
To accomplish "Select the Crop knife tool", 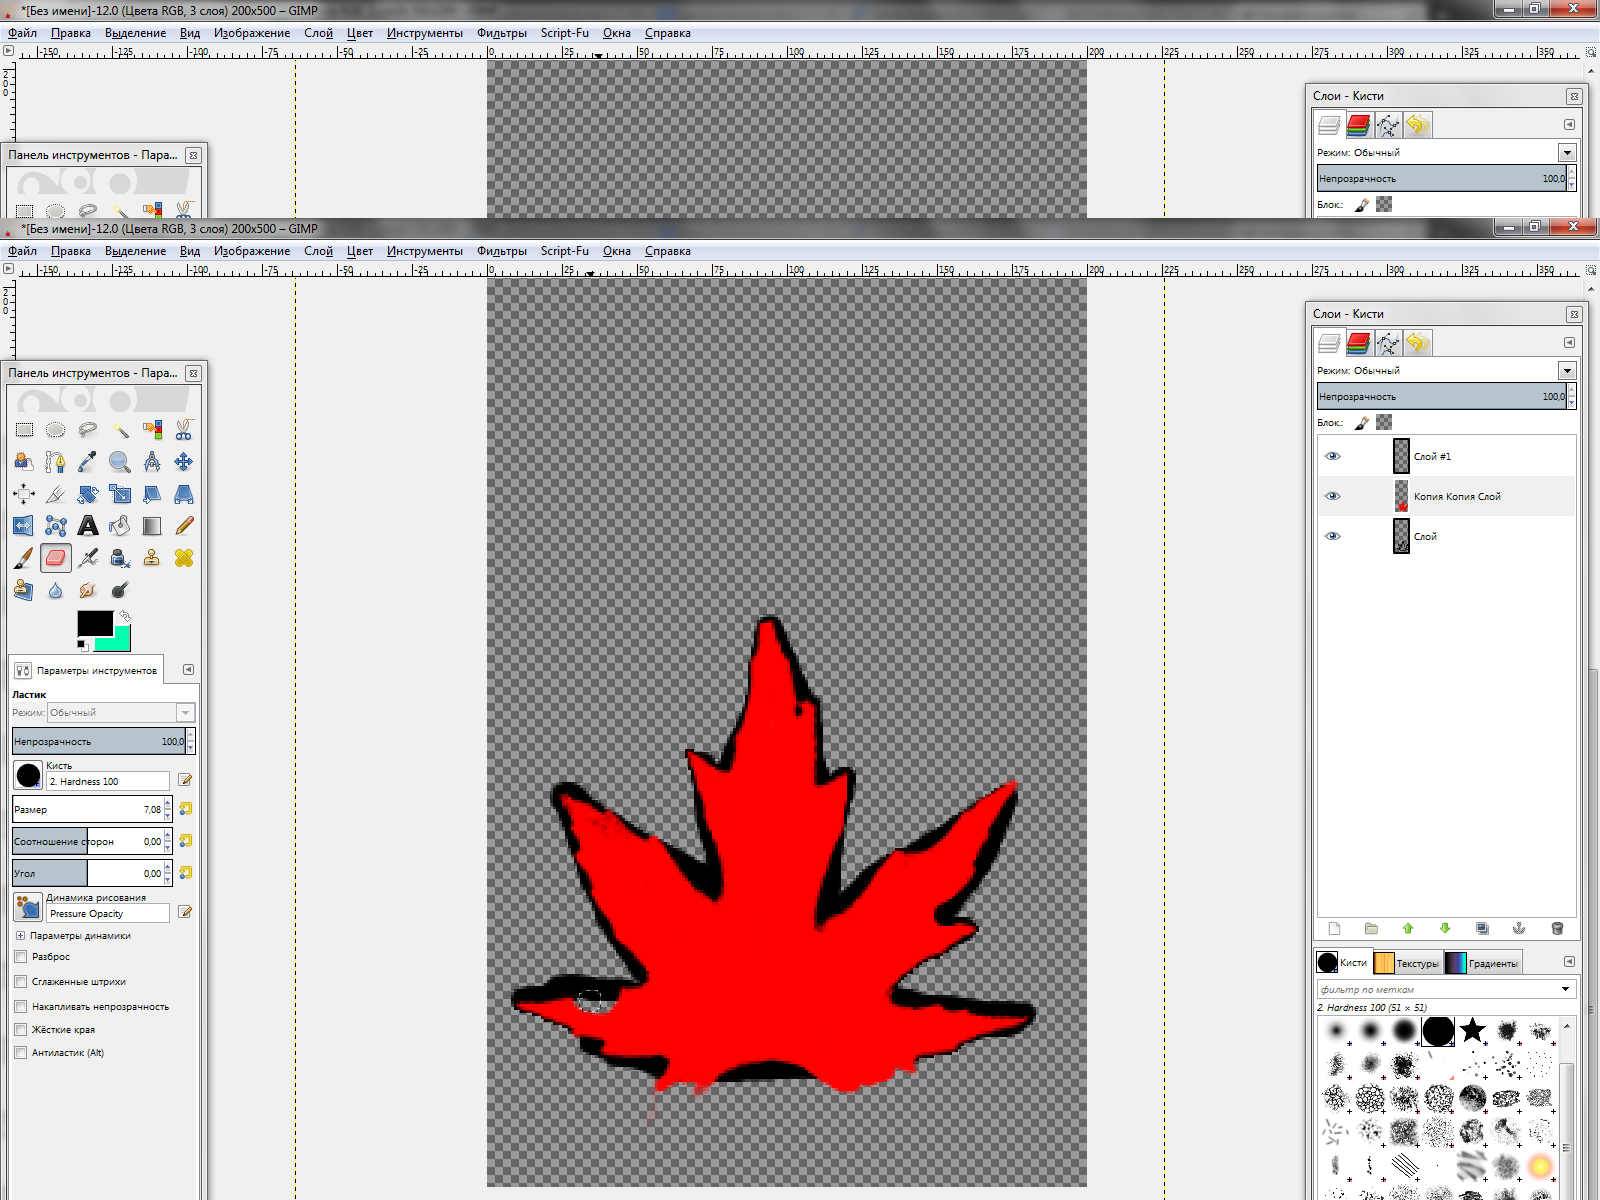I will (56, 494).
